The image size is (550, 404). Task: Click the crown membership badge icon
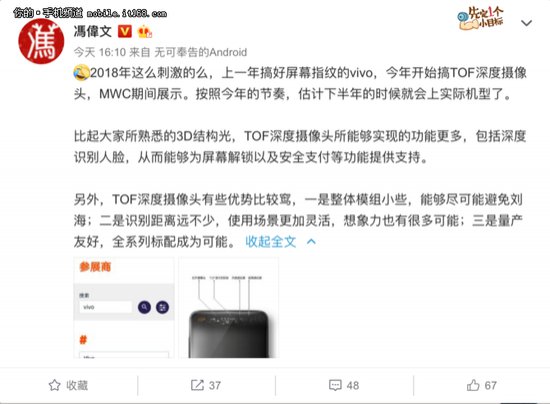pyautogui.click(x=145, y=32)
